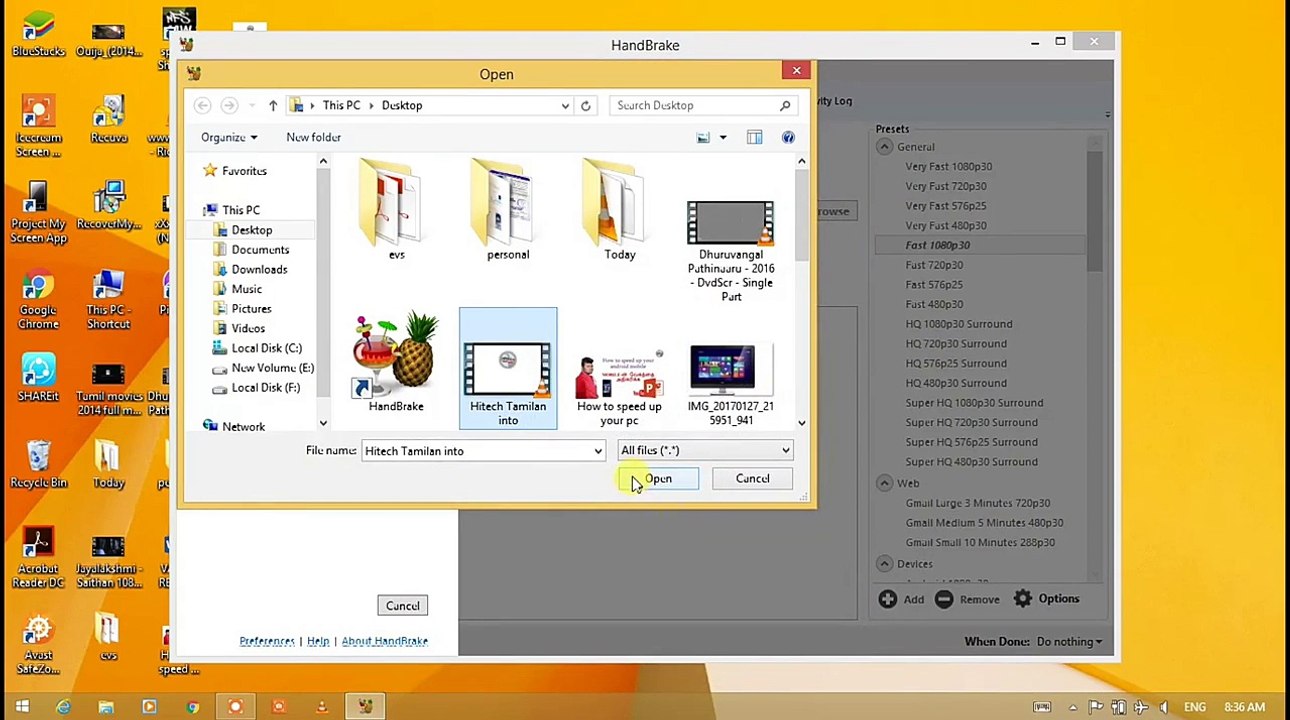Open New Volume (E:) in navigation tree
The width and height of the screenshot is (1290, 720).
(x=272, y=368)
